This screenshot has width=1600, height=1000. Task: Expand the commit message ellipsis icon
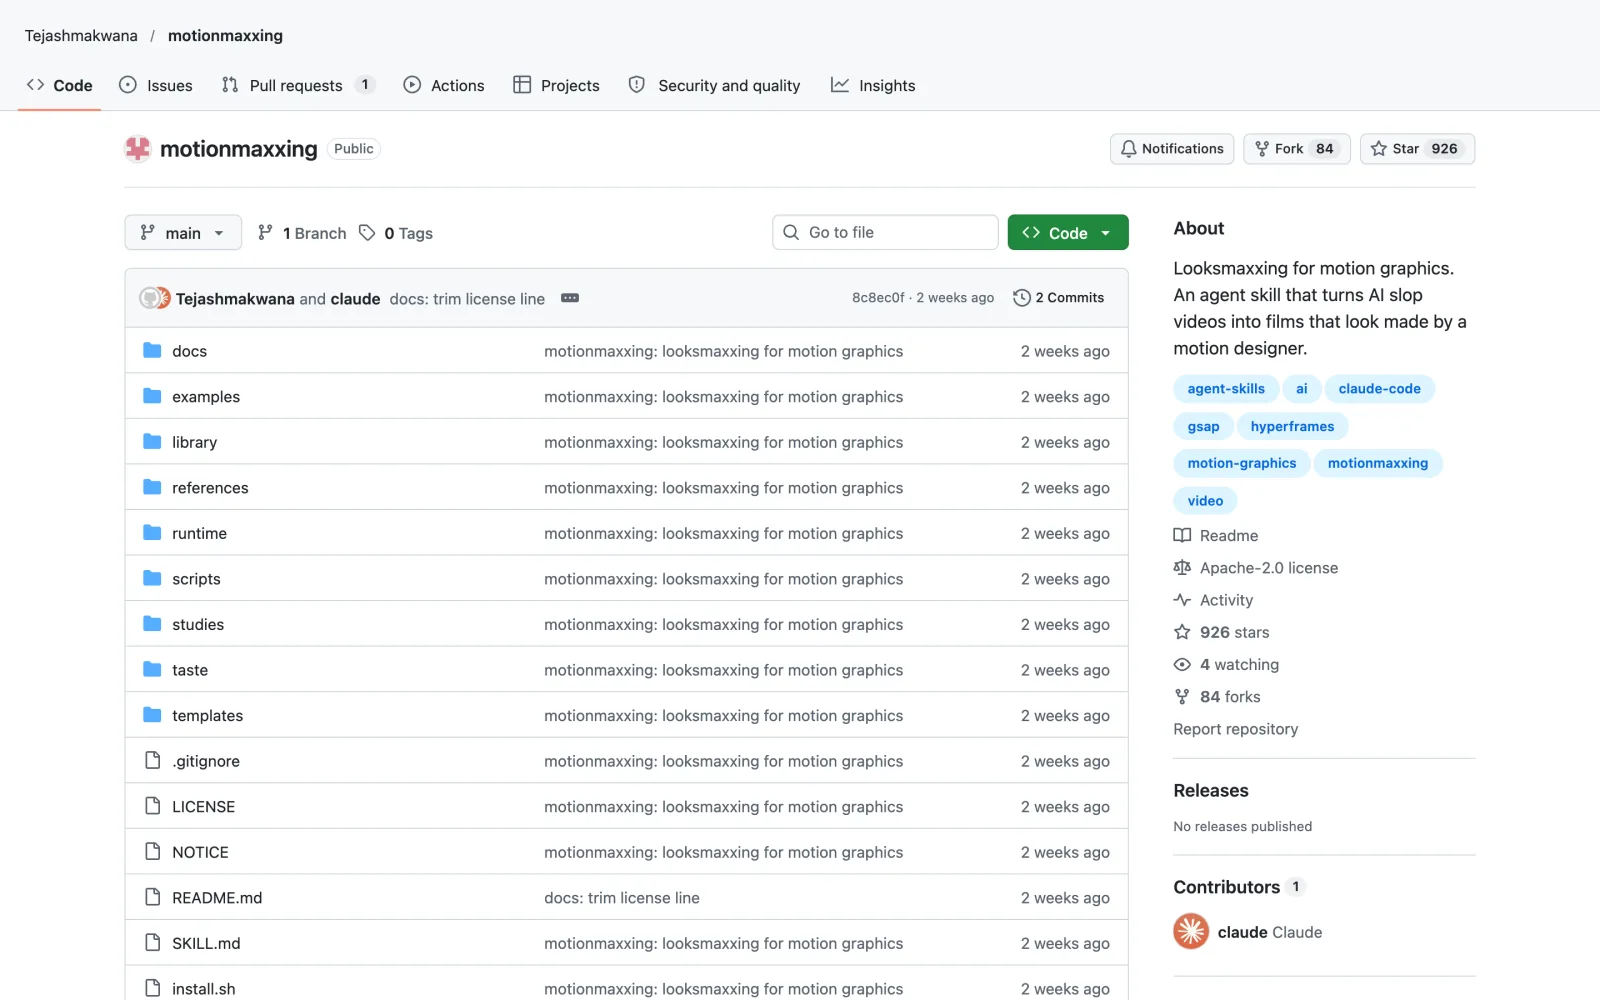pyautogui.click(x=570, y=298)
